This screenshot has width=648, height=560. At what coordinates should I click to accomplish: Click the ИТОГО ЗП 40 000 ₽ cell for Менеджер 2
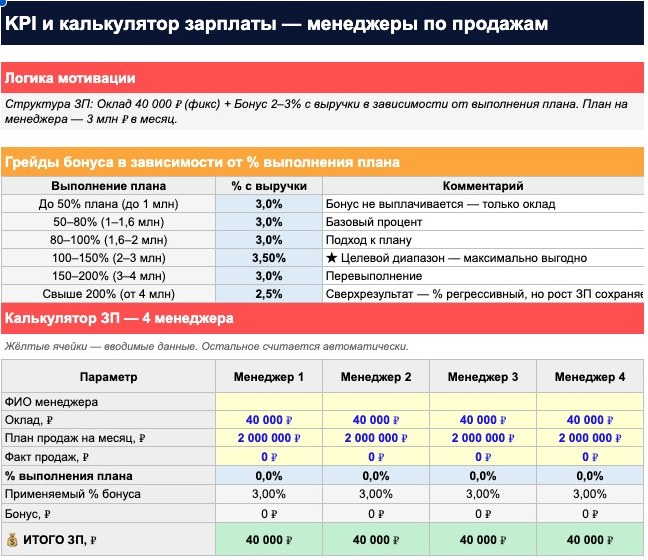tap(376, 539)
